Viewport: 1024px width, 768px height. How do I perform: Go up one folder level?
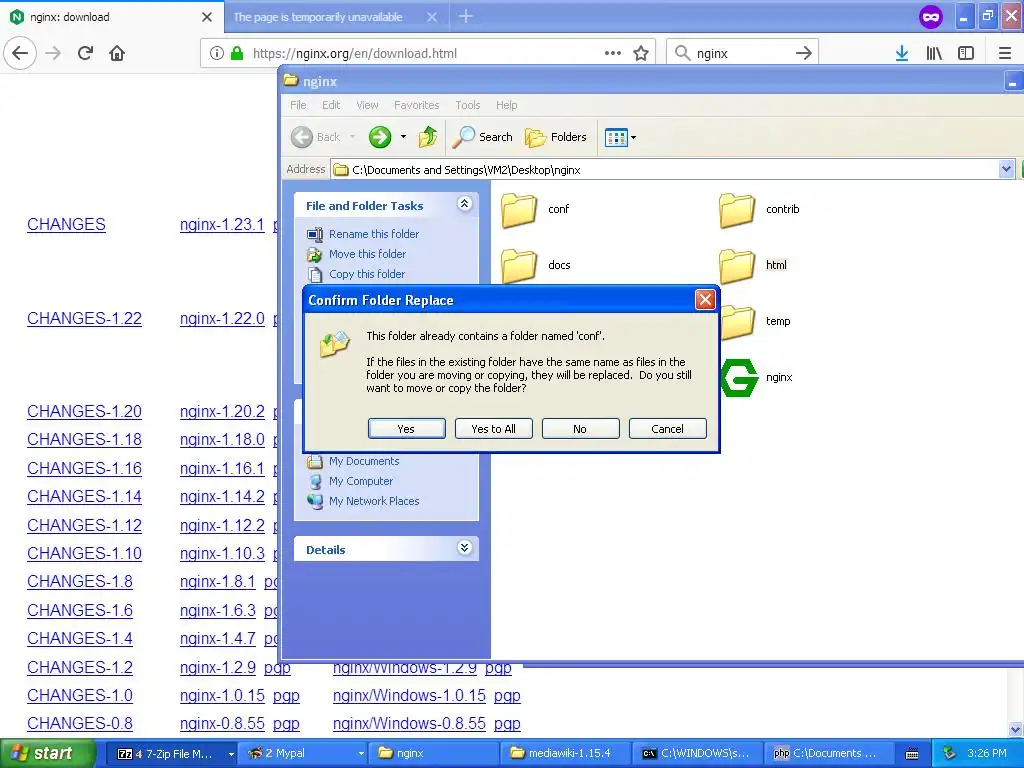click(x=428, y=137)
